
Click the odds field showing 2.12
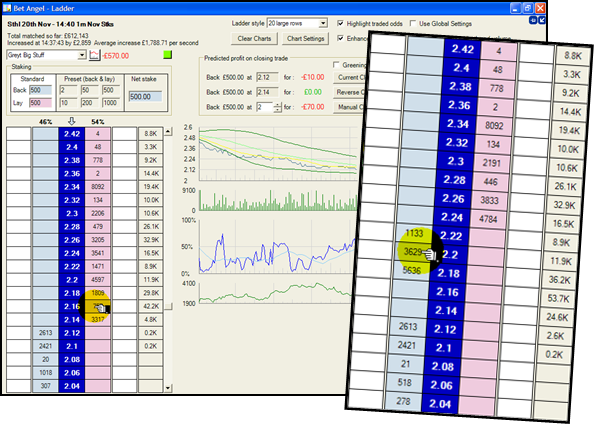point(267,77)
